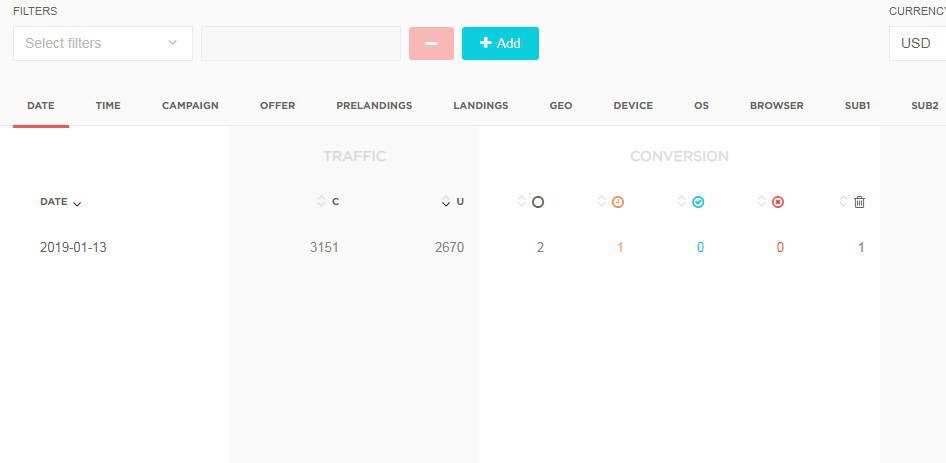Screen dimensions: 946x463
Task: Open the OS tab
Action: [701, 106]
